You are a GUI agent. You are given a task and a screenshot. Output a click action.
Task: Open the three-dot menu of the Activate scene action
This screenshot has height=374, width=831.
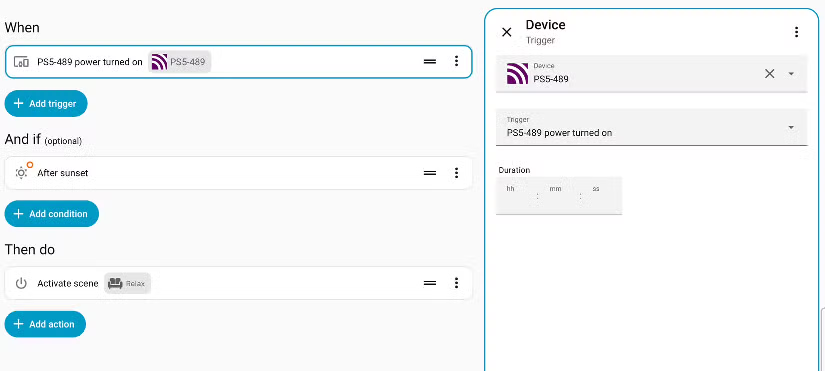coord(456,283)
